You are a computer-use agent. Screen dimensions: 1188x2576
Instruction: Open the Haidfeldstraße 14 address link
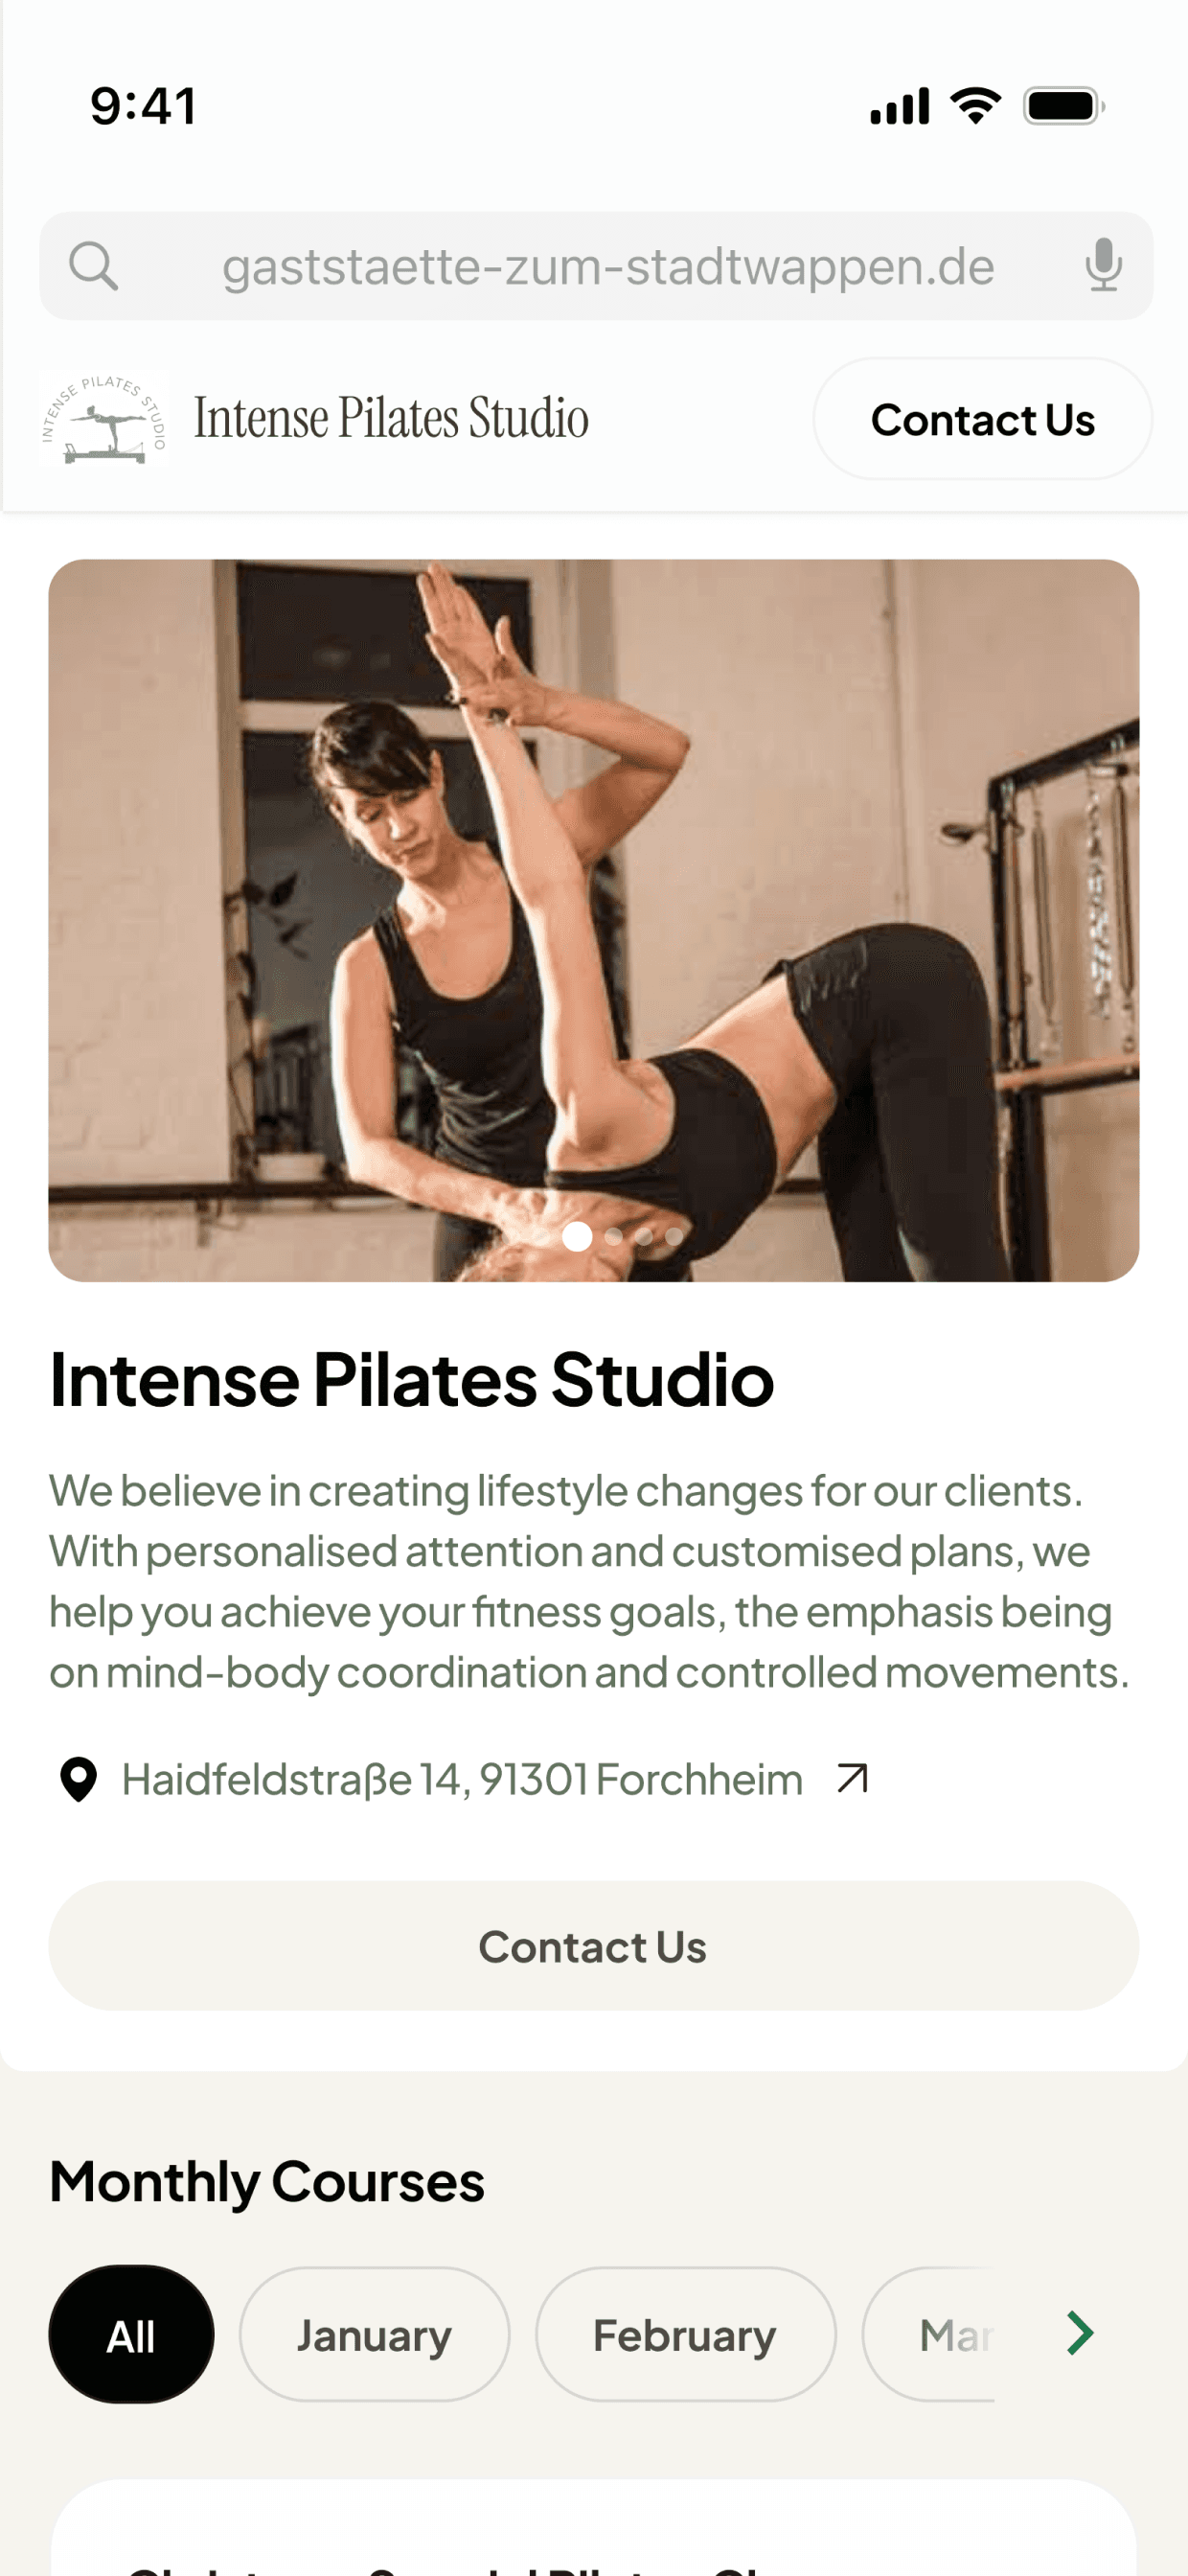click(x=462, y=1779)
